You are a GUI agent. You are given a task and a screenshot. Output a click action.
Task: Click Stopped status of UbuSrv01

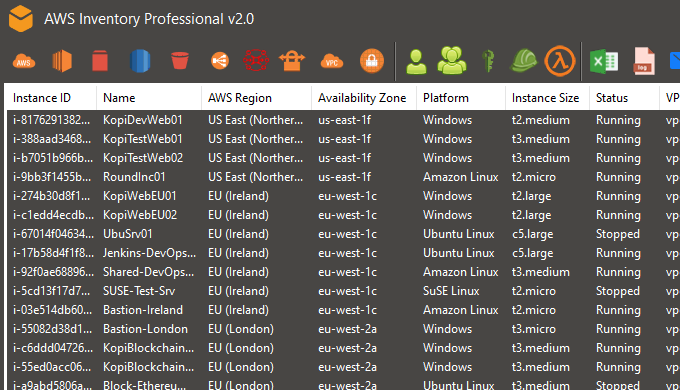coord(618,234)
